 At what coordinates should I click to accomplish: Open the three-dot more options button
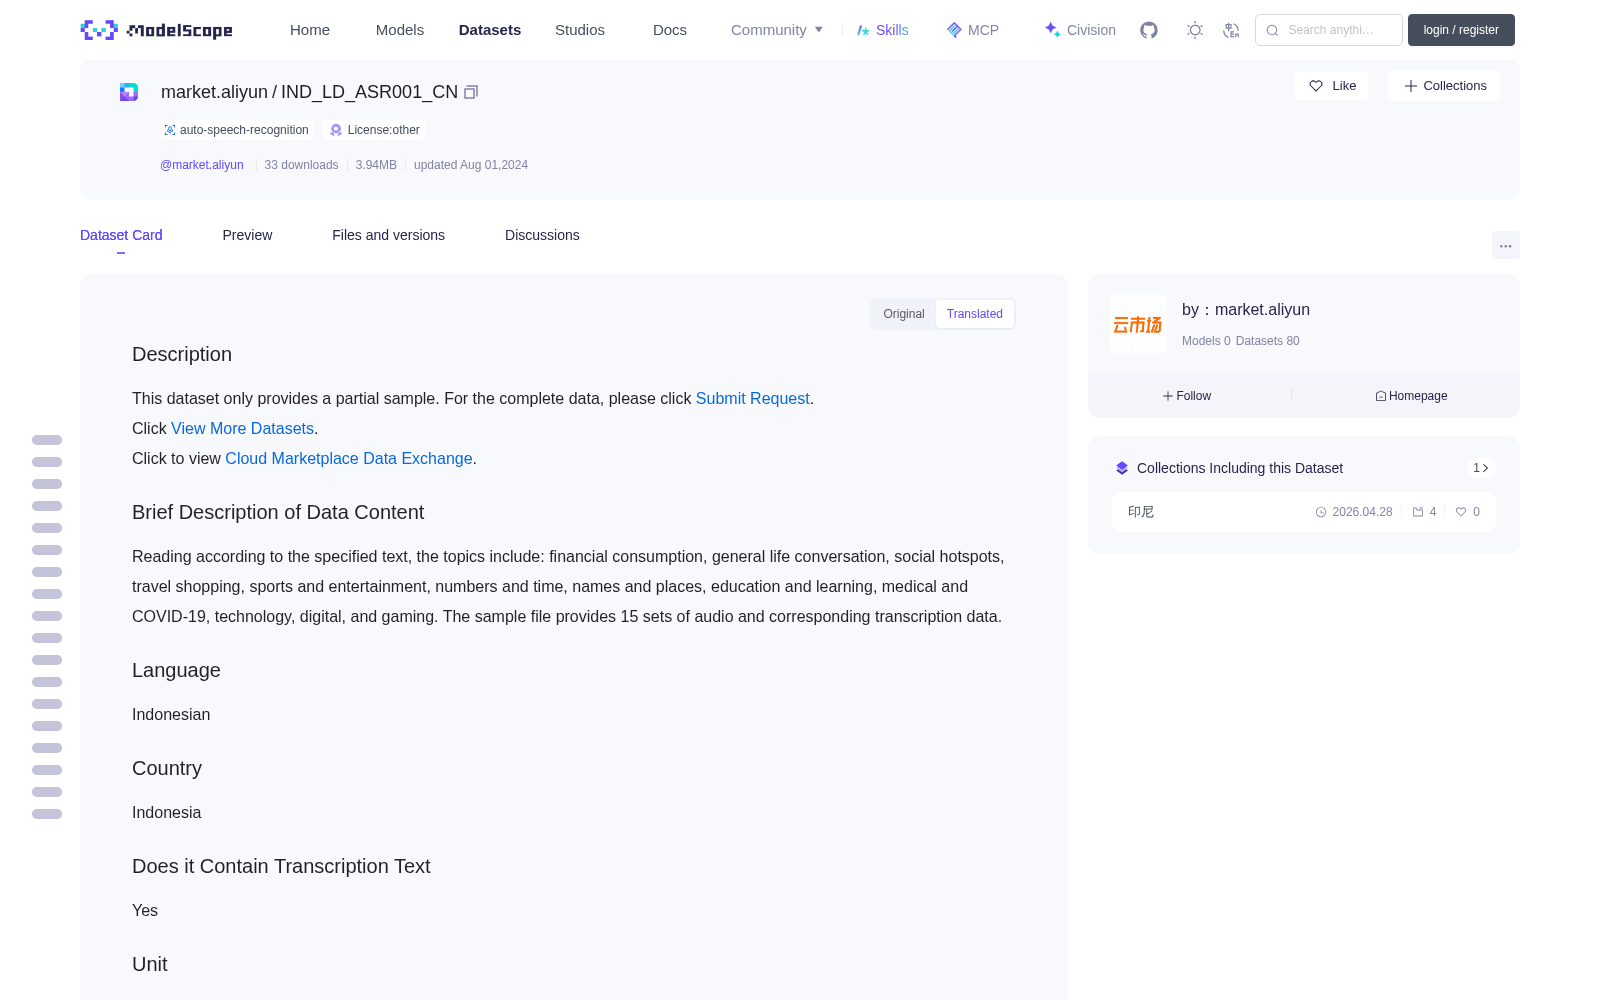pos(1506,245)
